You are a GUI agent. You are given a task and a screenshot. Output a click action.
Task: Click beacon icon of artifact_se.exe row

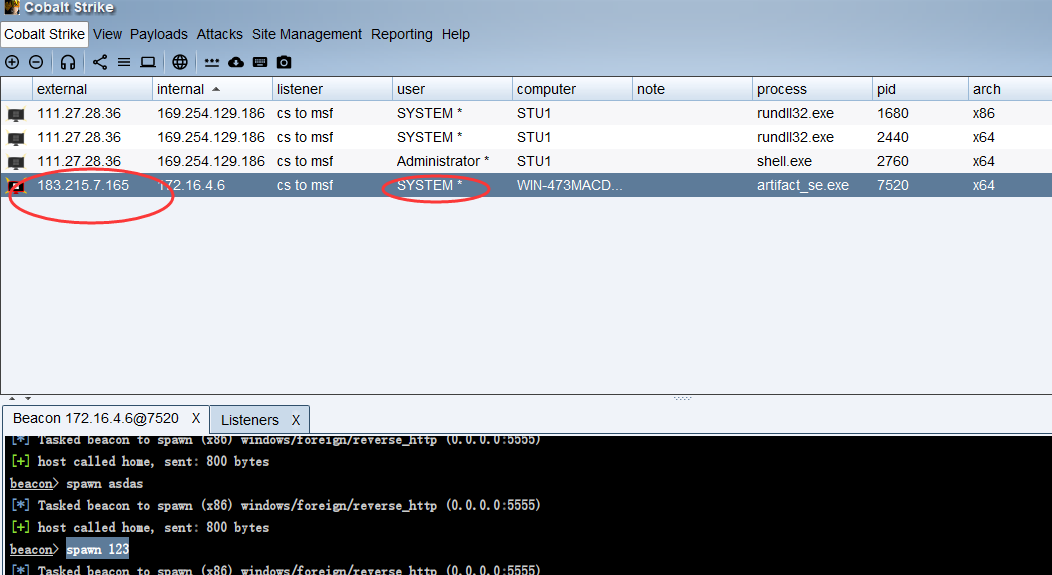16,186
